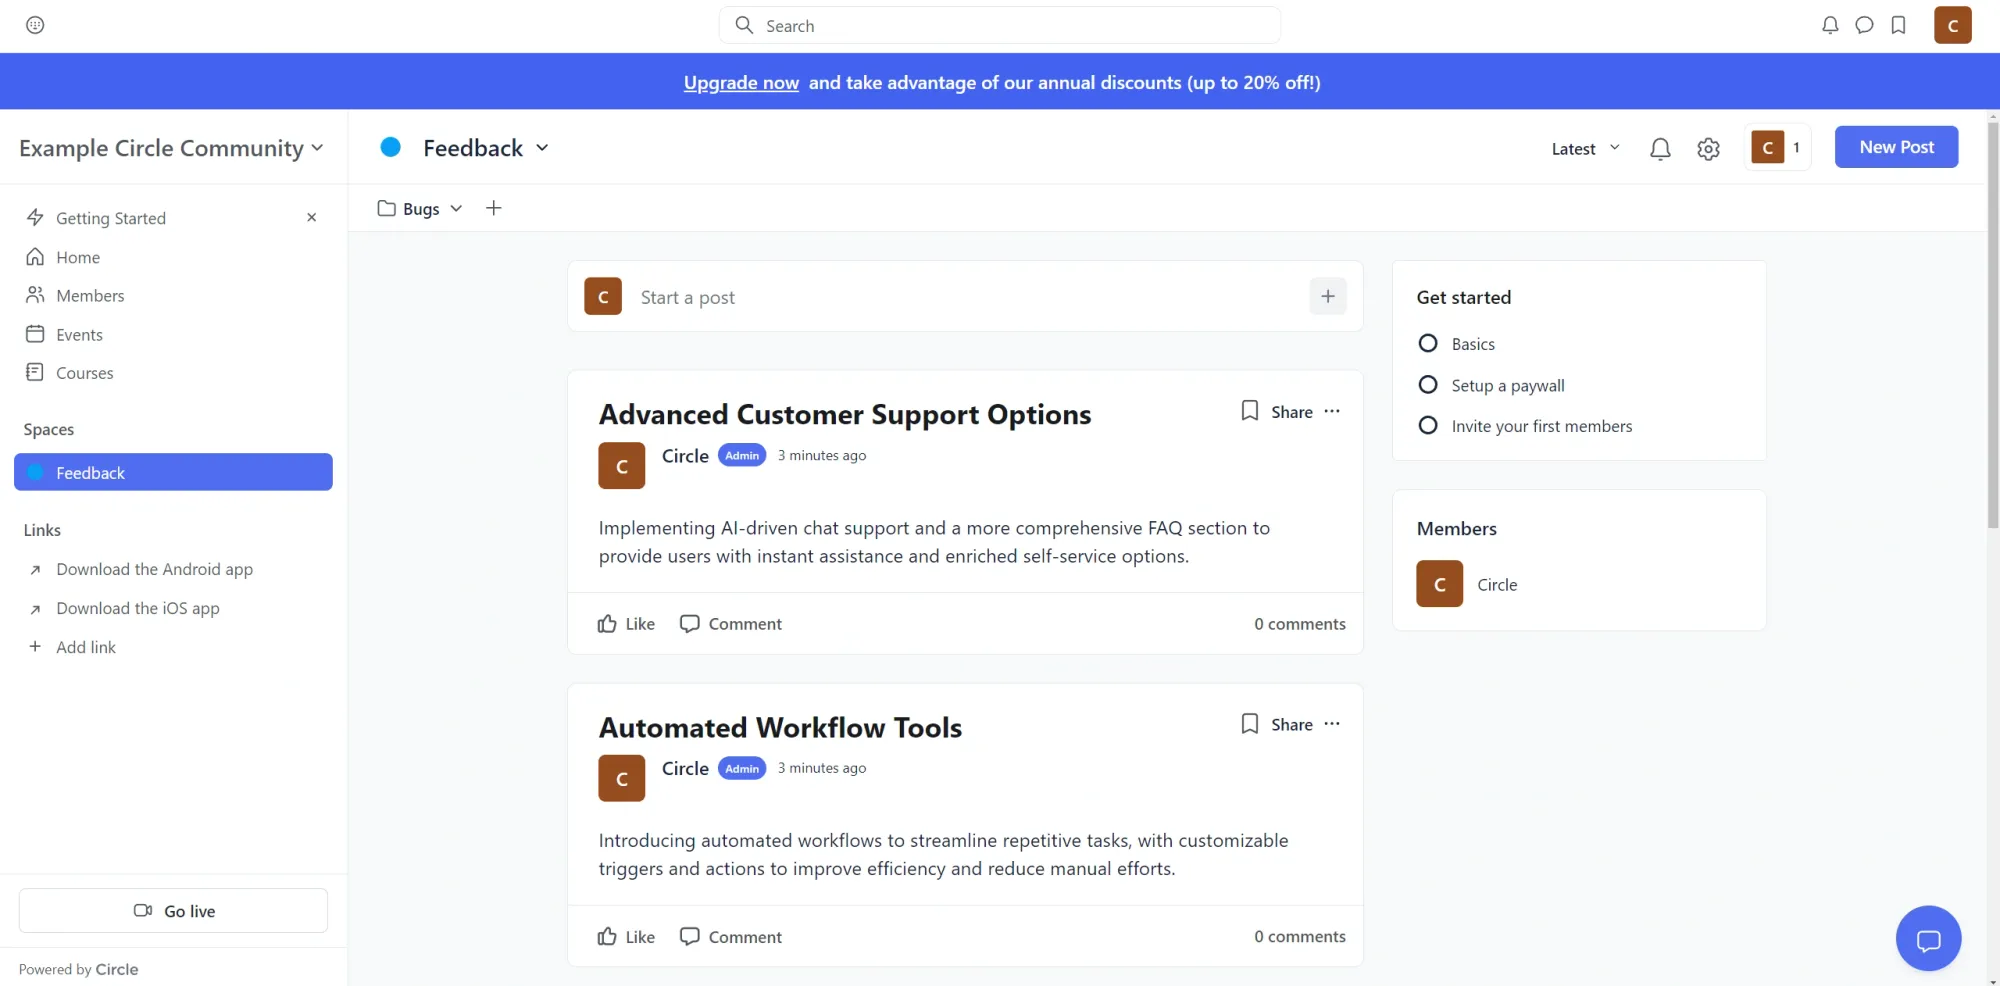Image resolution: width=2000 pixels, height=986 pixels.
Task: Expand the Bugs category dropdown
Action: [456, 208]
